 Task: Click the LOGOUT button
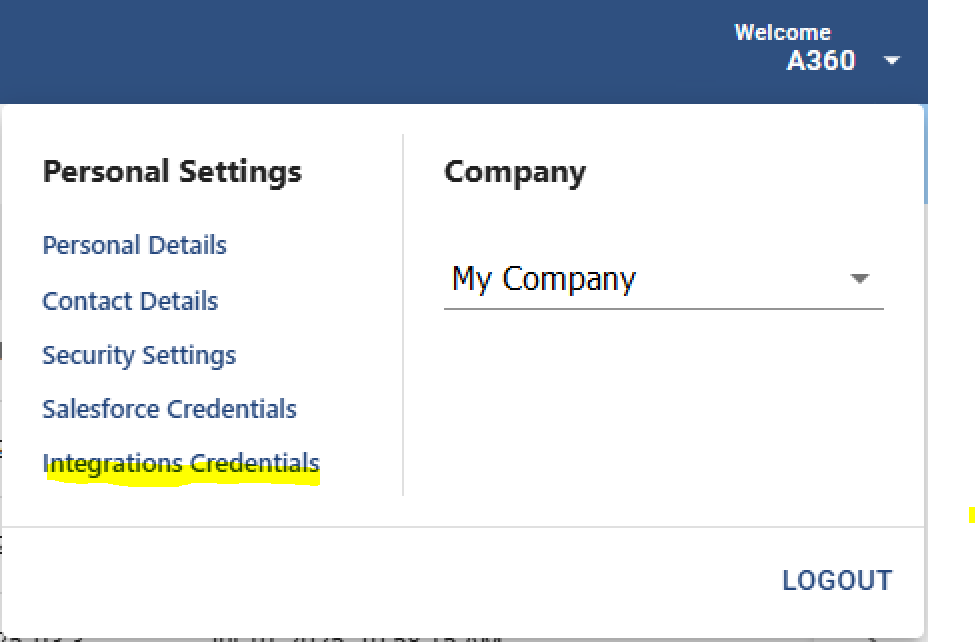click(x=837, y=580)
